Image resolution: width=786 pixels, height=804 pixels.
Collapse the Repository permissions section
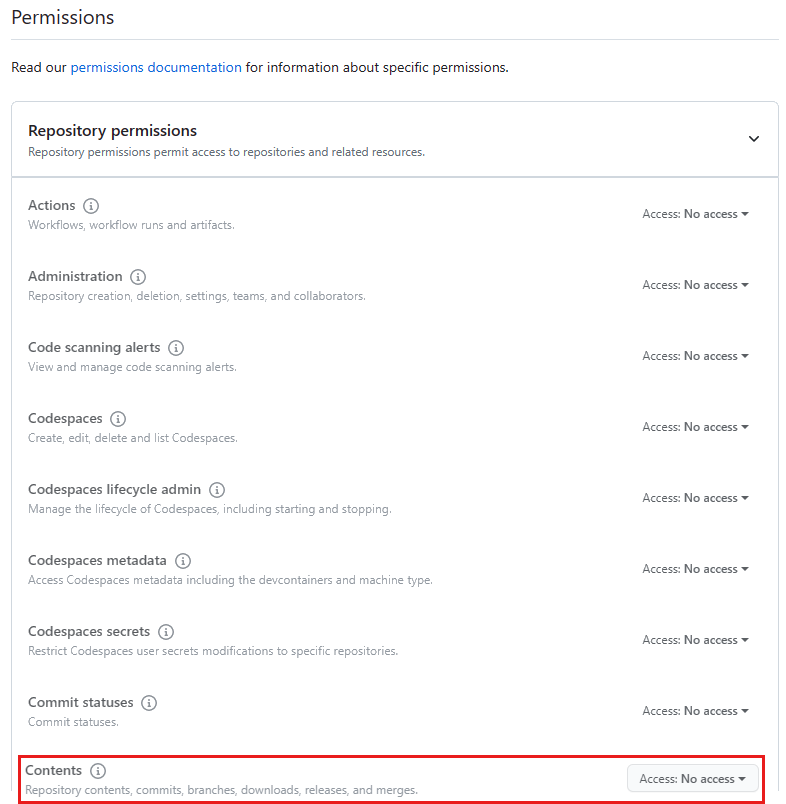[754, 139]
